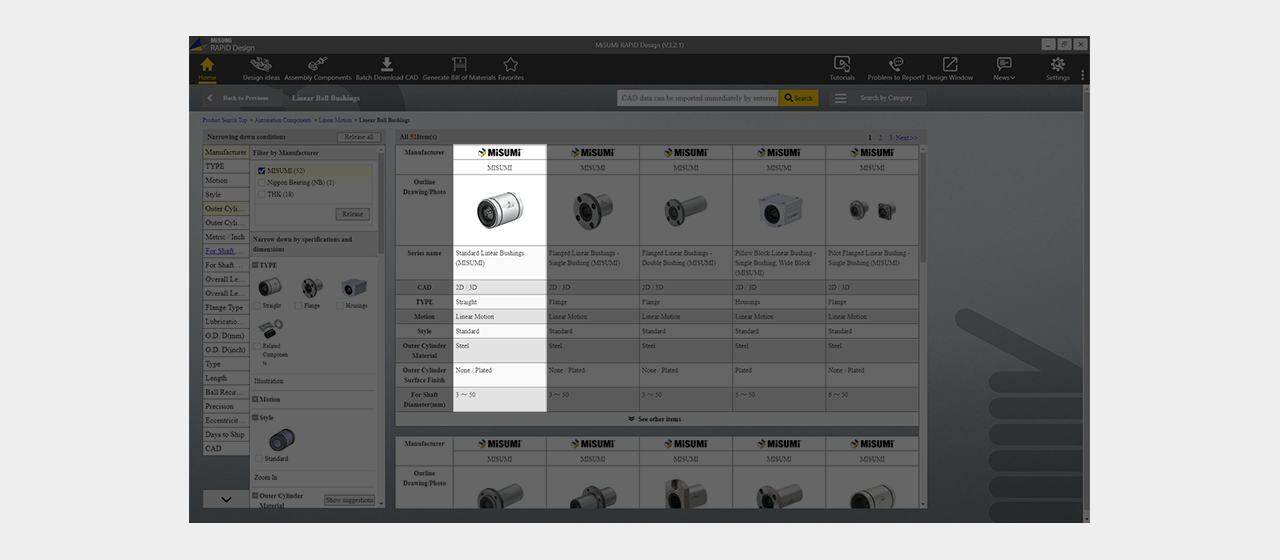Check the THK (18) checkbox
Image resolution: width=1280 pixels, height=560 pixels.
pyautogui.click(x=262, y=195)
